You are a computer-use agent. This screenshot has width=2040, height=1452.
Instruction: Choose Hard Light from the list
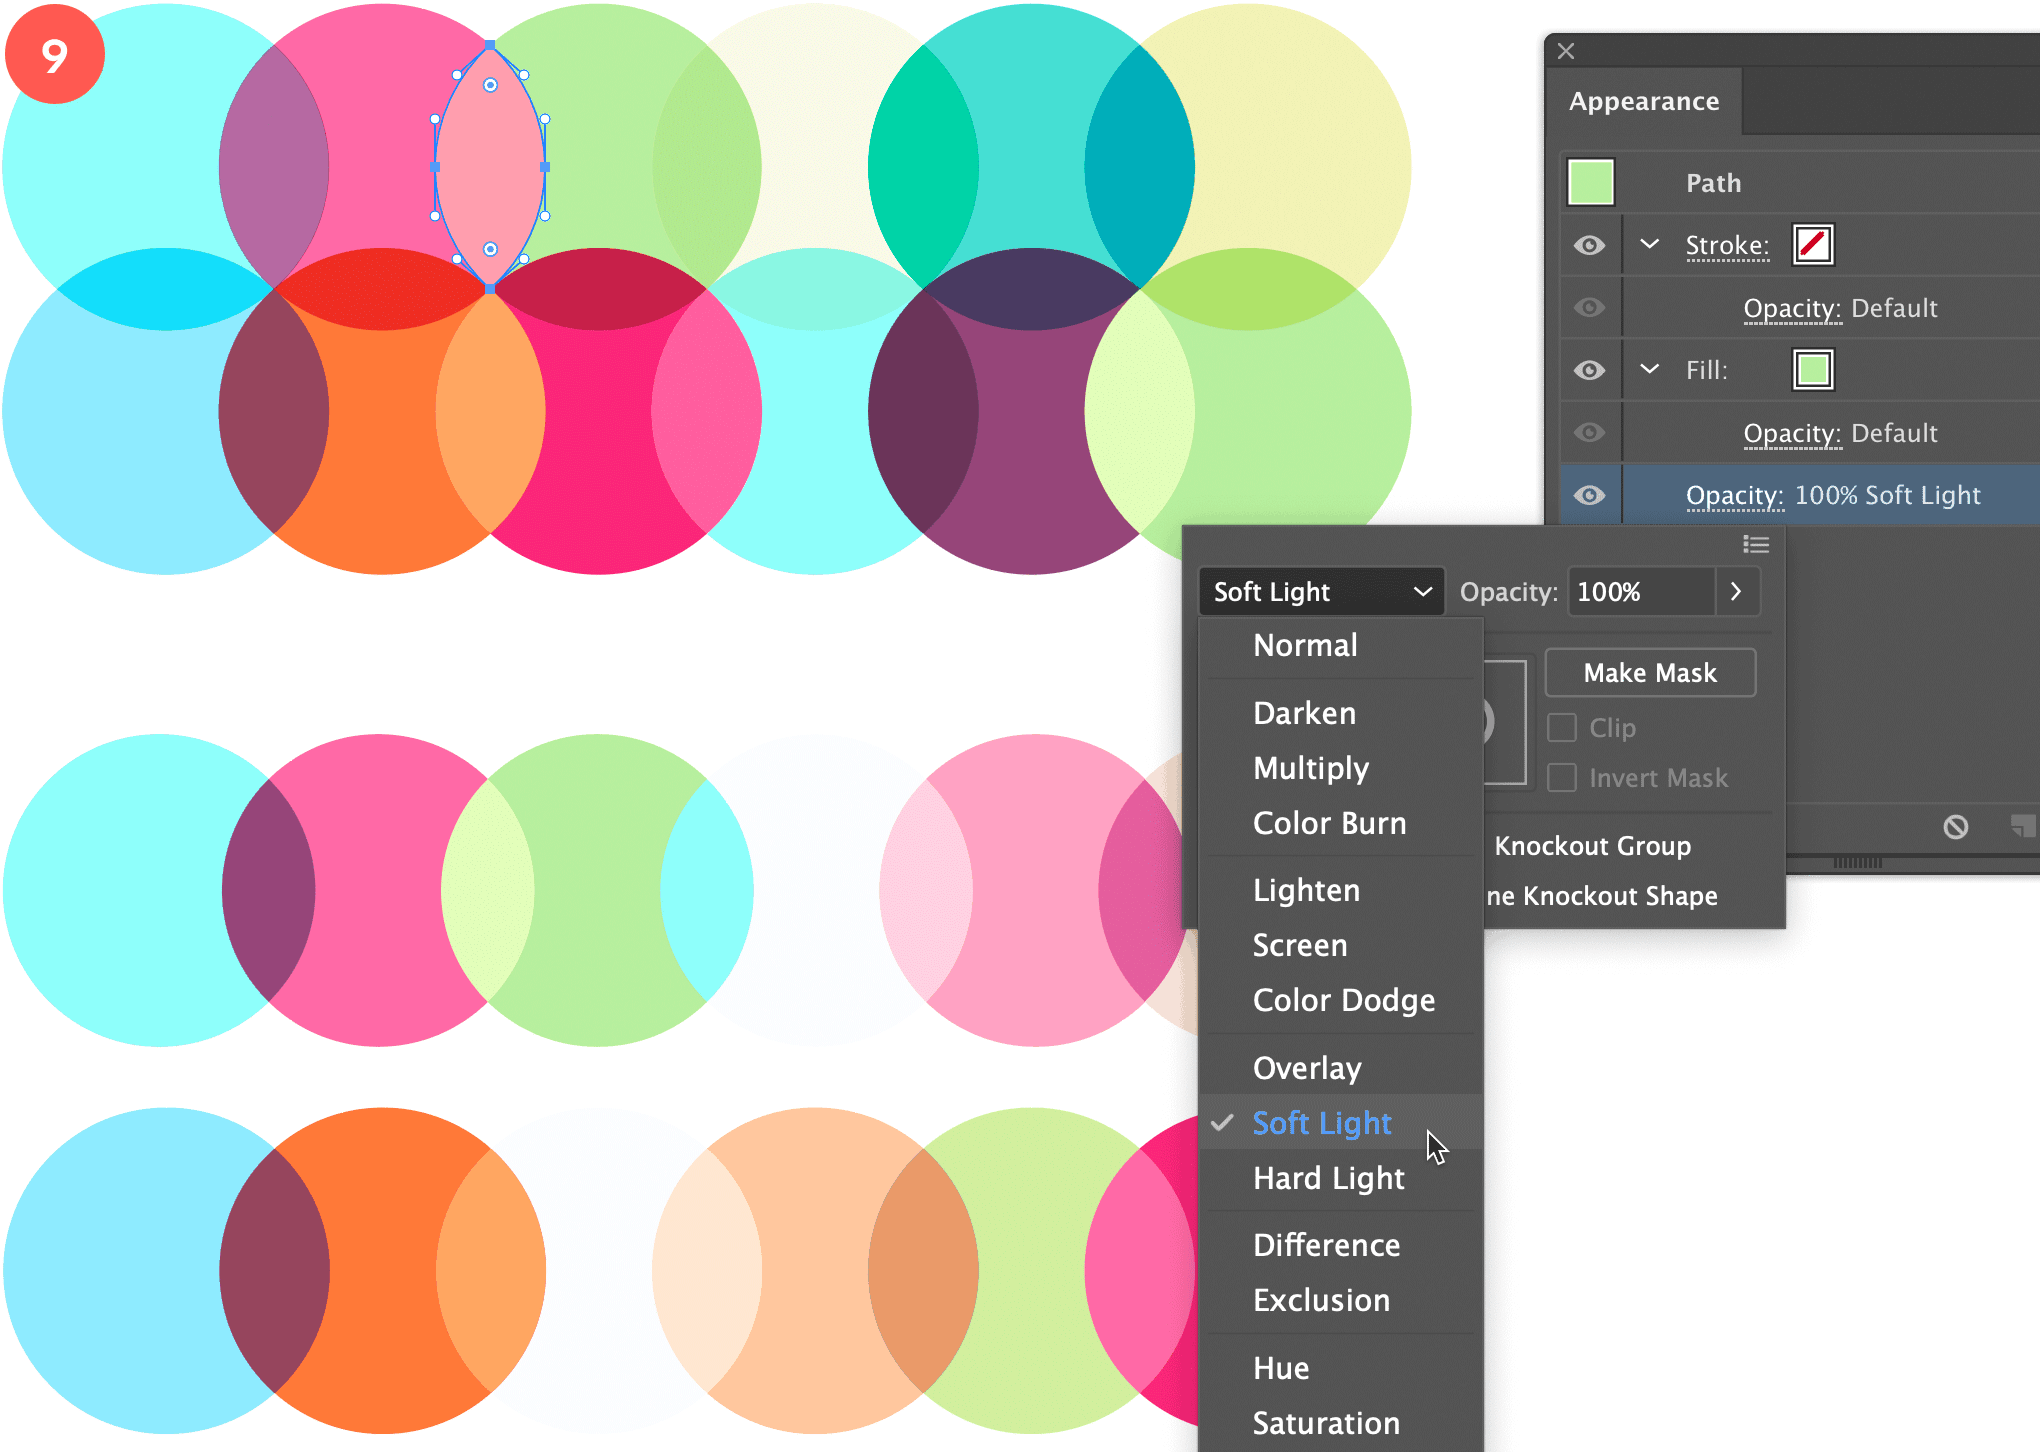click(x=1328, y=1178)
